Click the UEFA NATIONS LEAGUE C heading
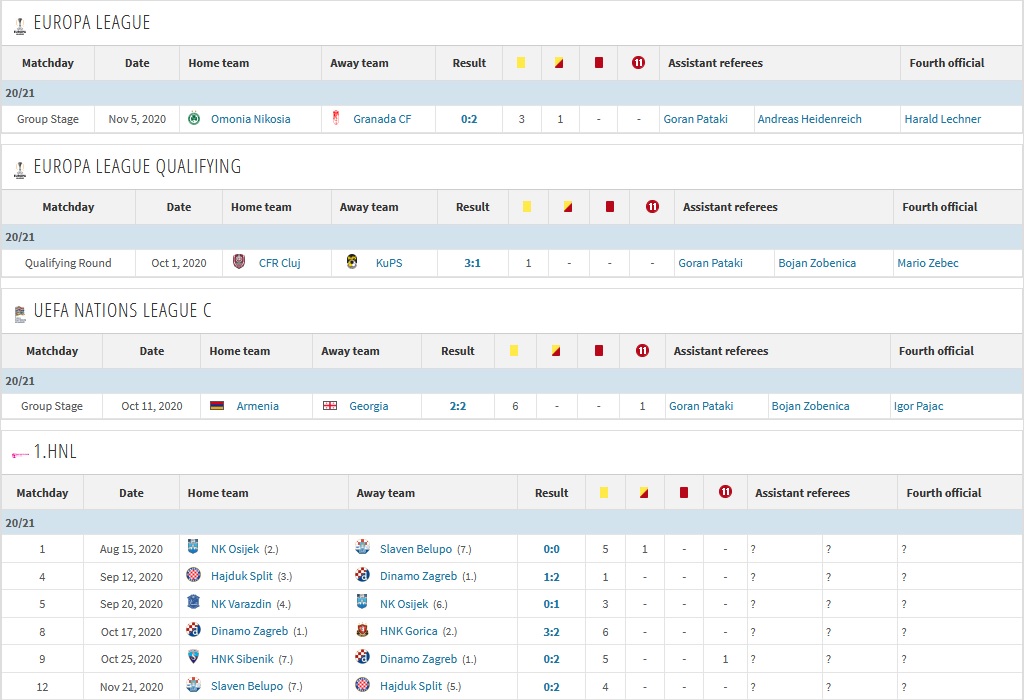This screenshot has width=1024, height=700. (122, 310)
